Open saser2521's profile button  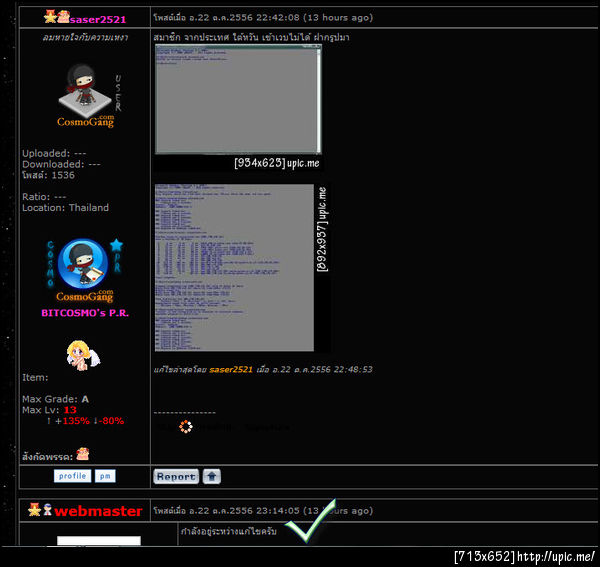[72, 476]
